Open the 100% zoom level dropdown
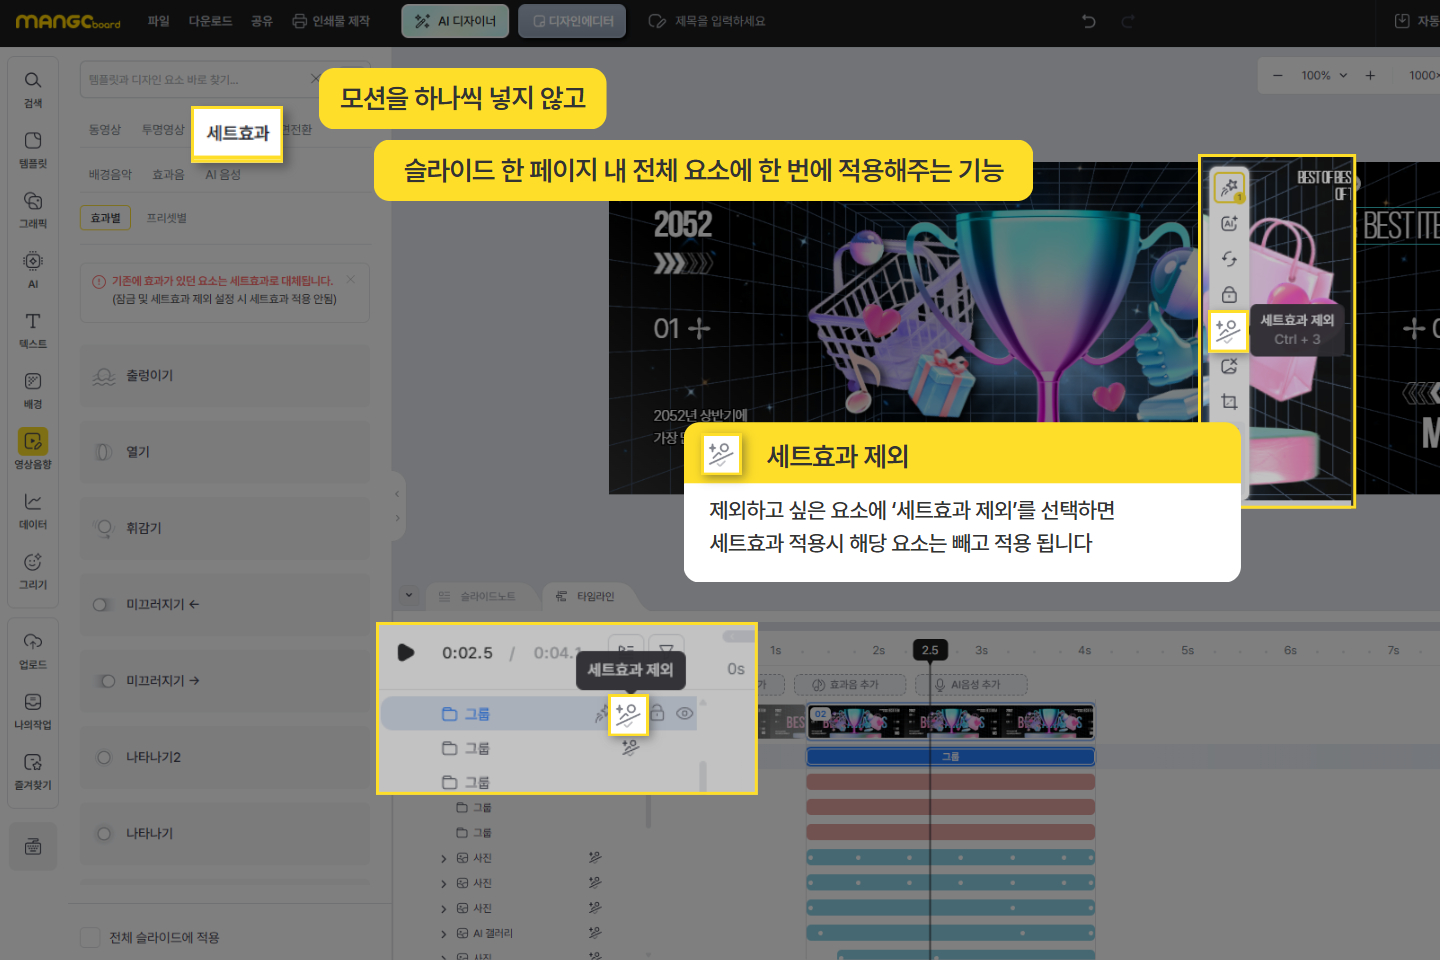 (x=1324, y=75)
